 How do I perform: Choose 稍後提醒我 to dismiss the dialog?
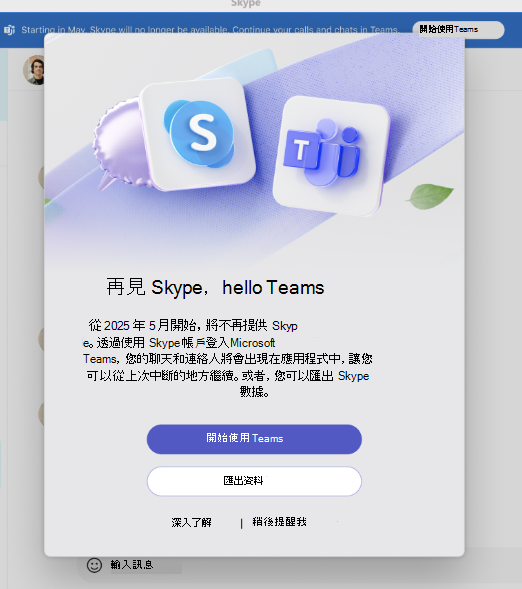click(x=279, y=522)
